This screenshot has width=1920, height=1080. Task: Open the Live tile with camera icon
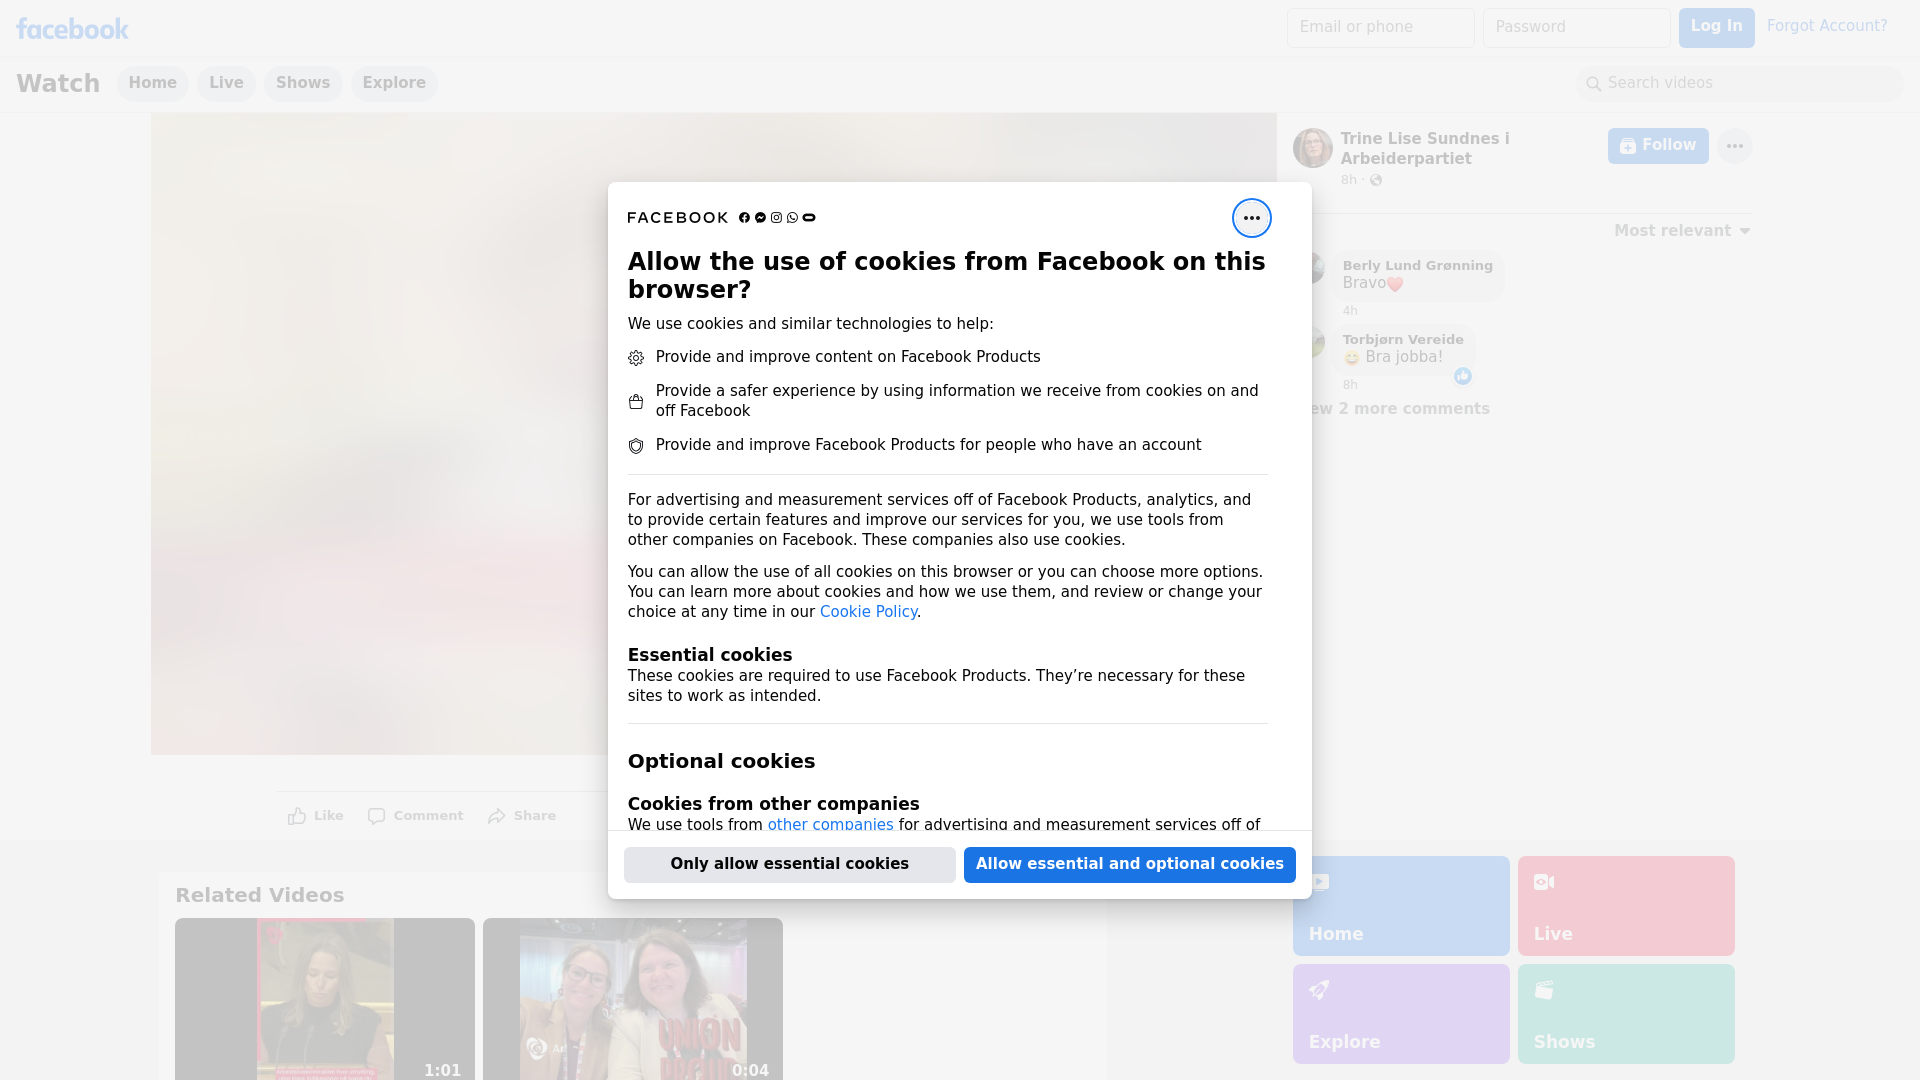pyautogui.click(x=1626, y=906)
